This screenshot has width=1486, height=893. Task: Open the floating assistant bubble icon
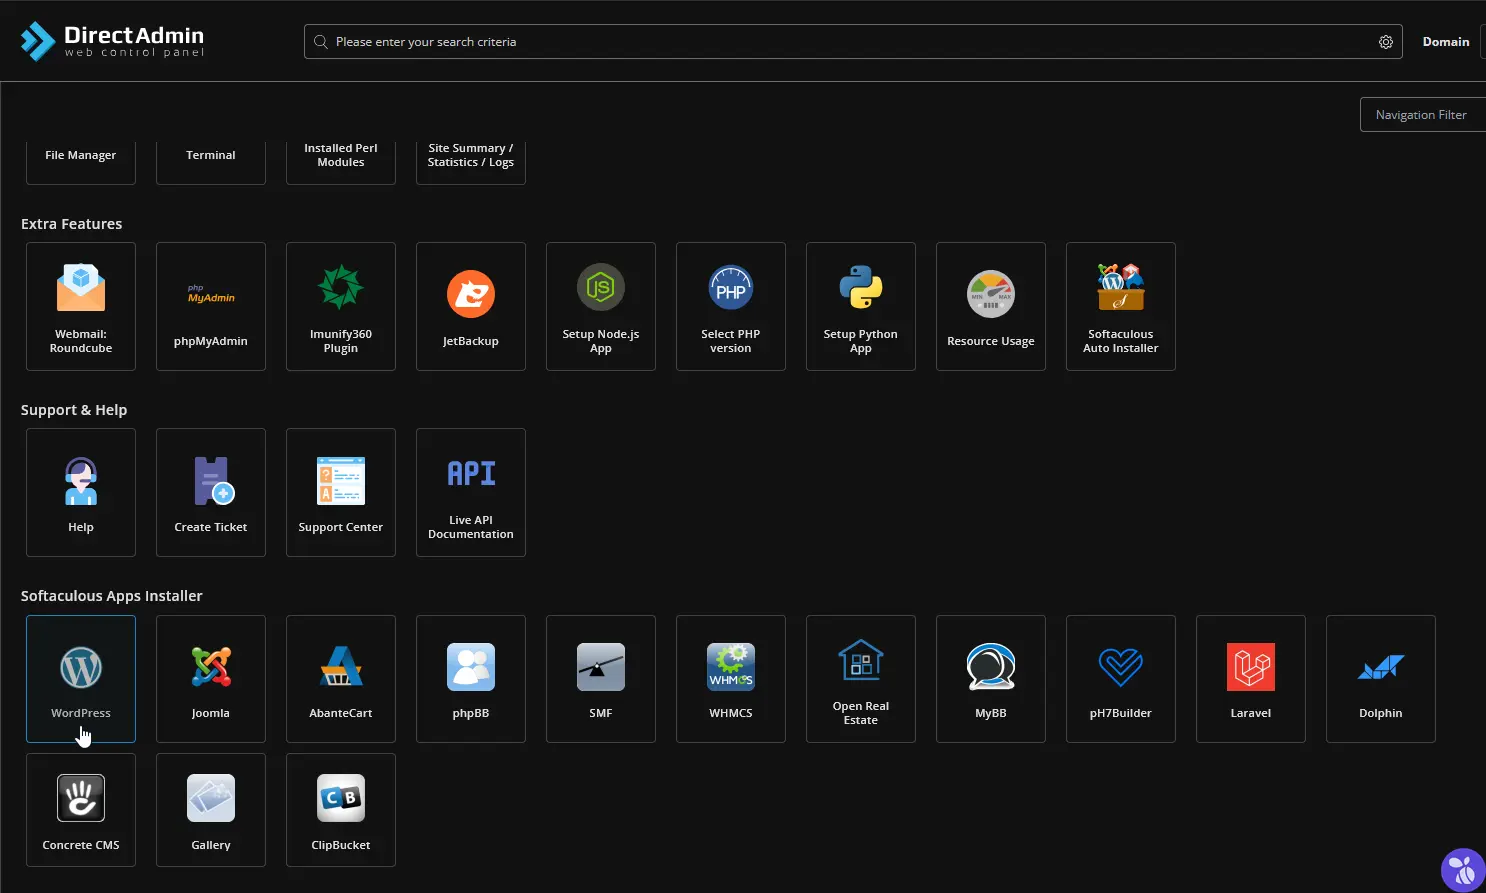(x=1463, y=870)
